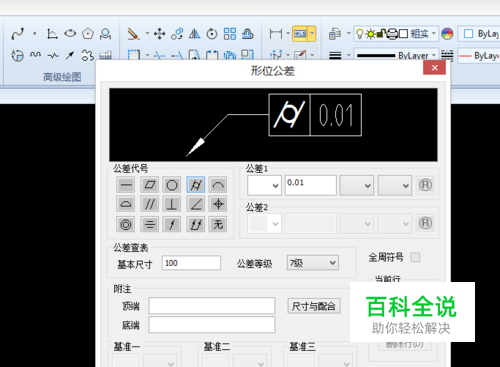500x367 pixels.
Task: Toggle the 公差1 circled R button
Action: 425,185
